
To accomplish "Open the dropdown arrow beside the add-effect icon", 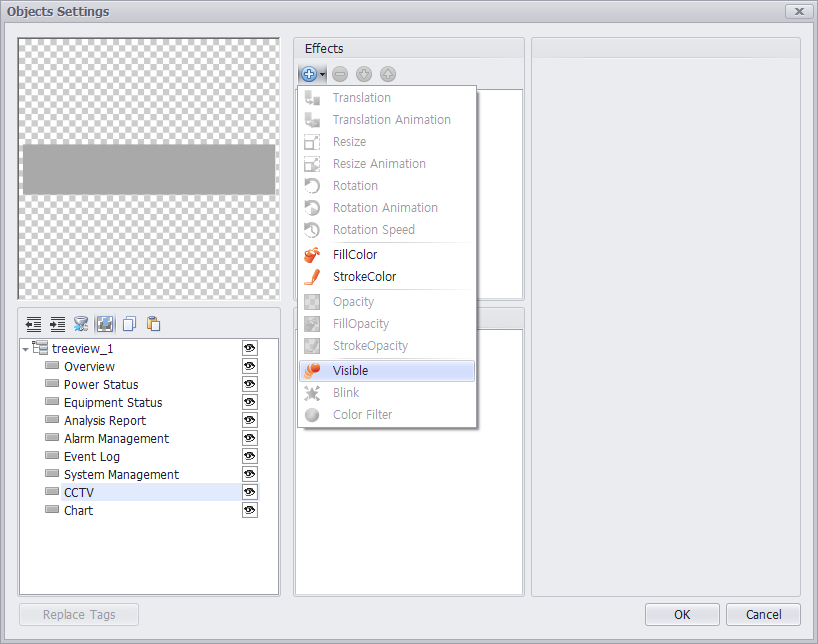I will coord(322,74).
